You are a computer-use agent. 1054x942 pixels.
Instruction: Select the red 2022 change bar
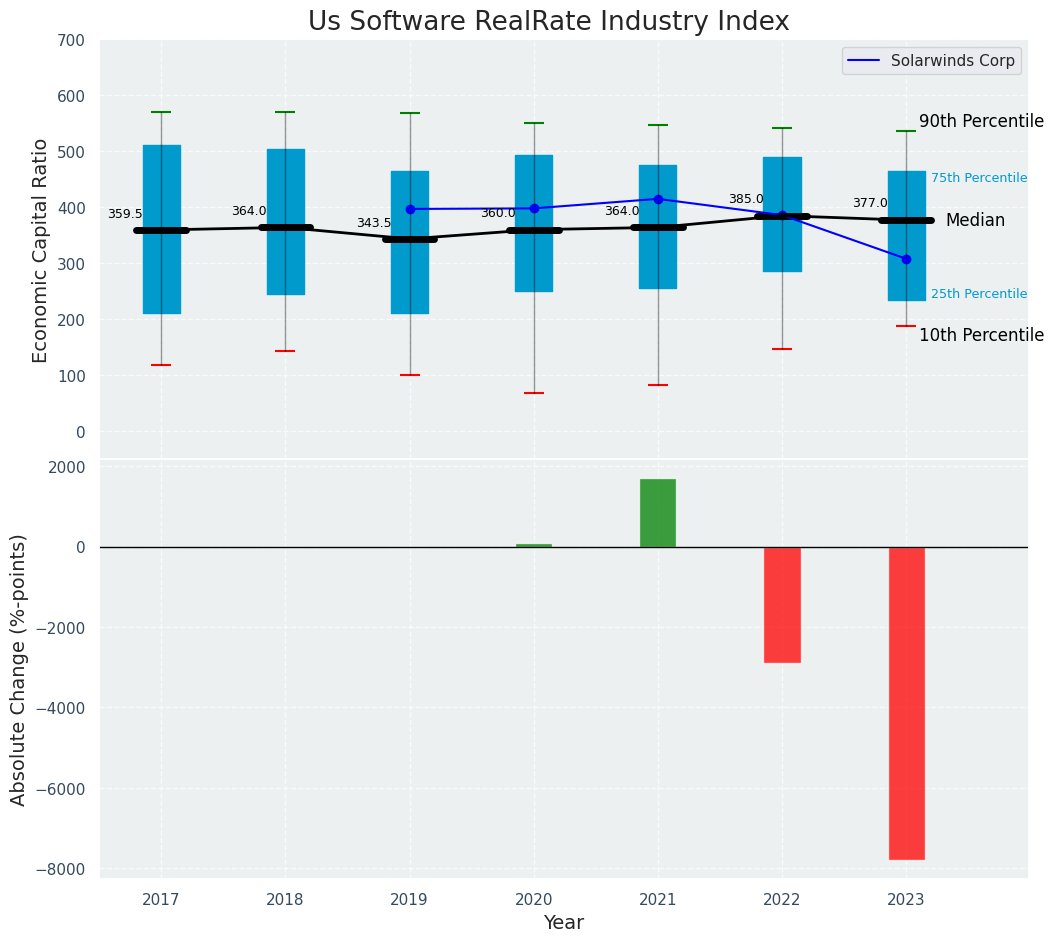pyautogui.click(x=782, y=604)
